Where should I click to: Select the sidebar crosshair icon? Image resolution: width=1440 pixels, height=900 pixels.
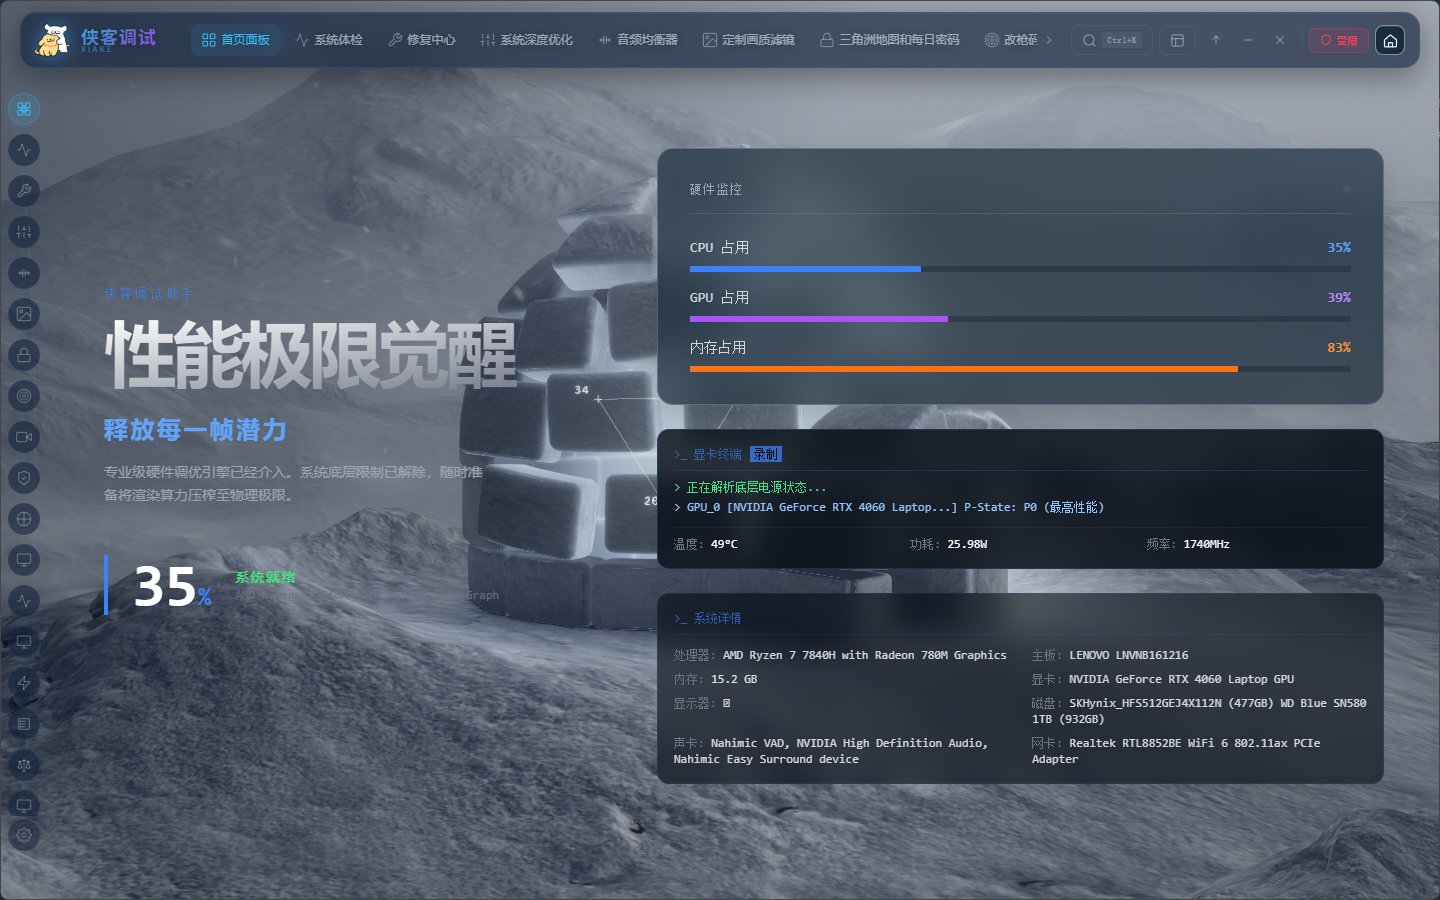pos(24,519)
